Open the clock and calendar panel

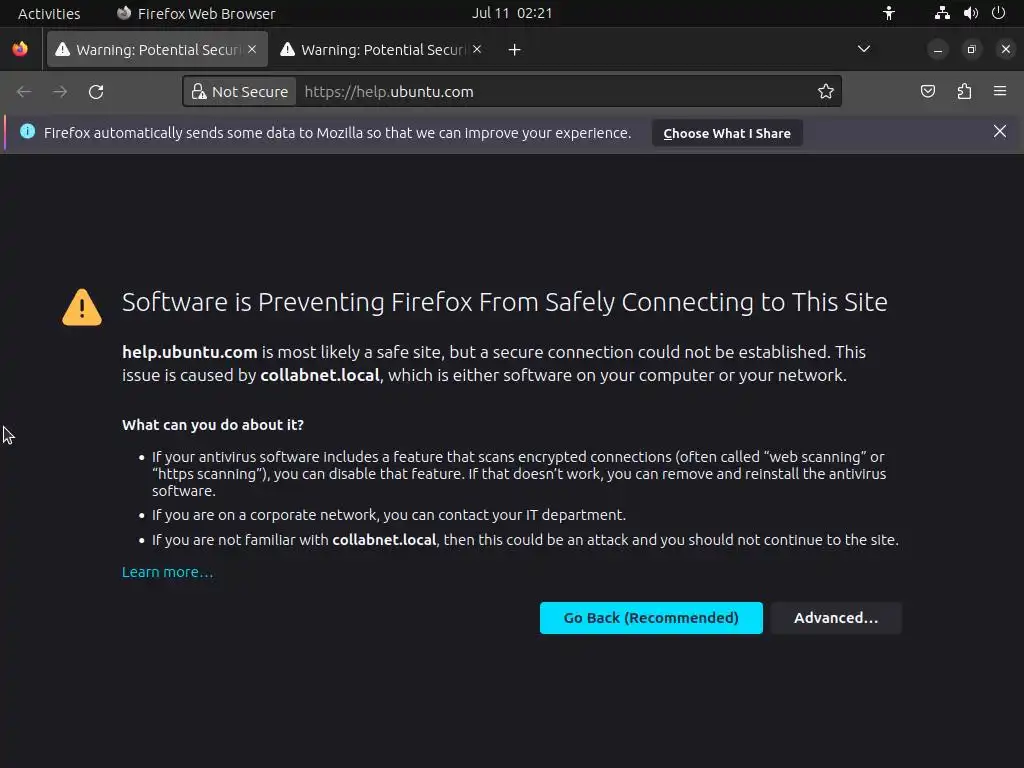click(x=512, y=13)
